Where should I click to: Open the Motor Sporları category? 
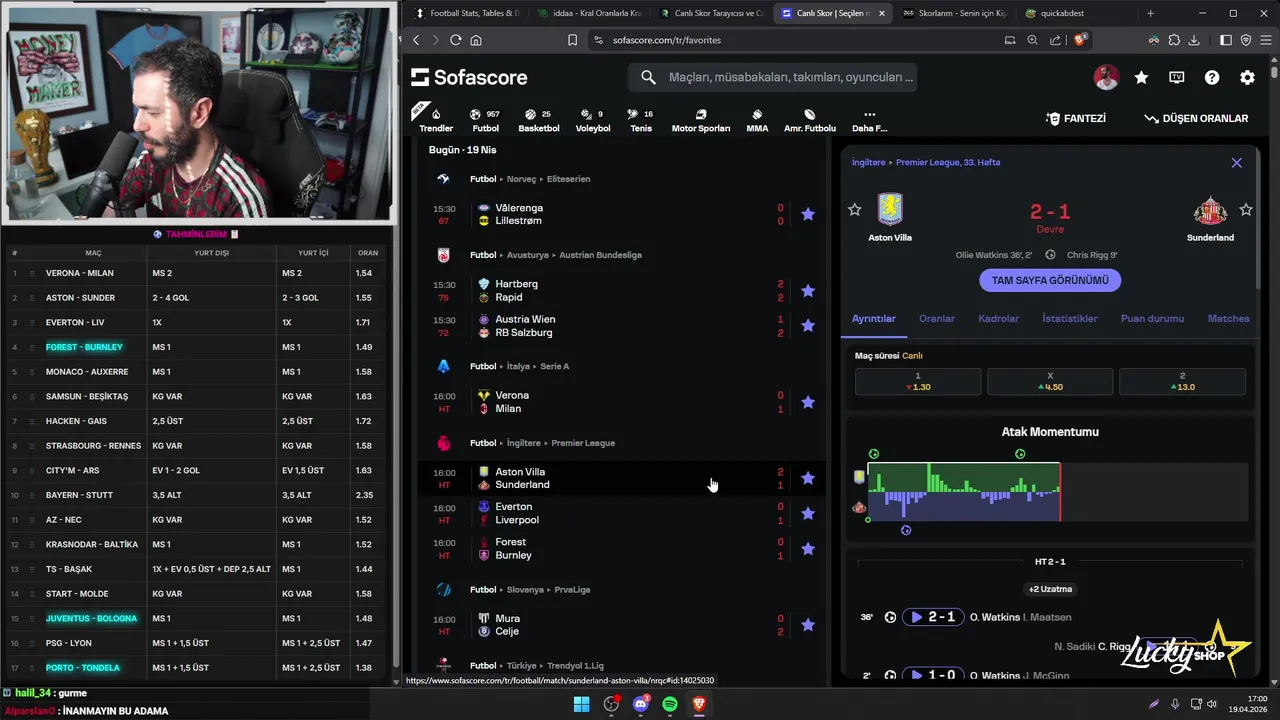click(700, 120)
